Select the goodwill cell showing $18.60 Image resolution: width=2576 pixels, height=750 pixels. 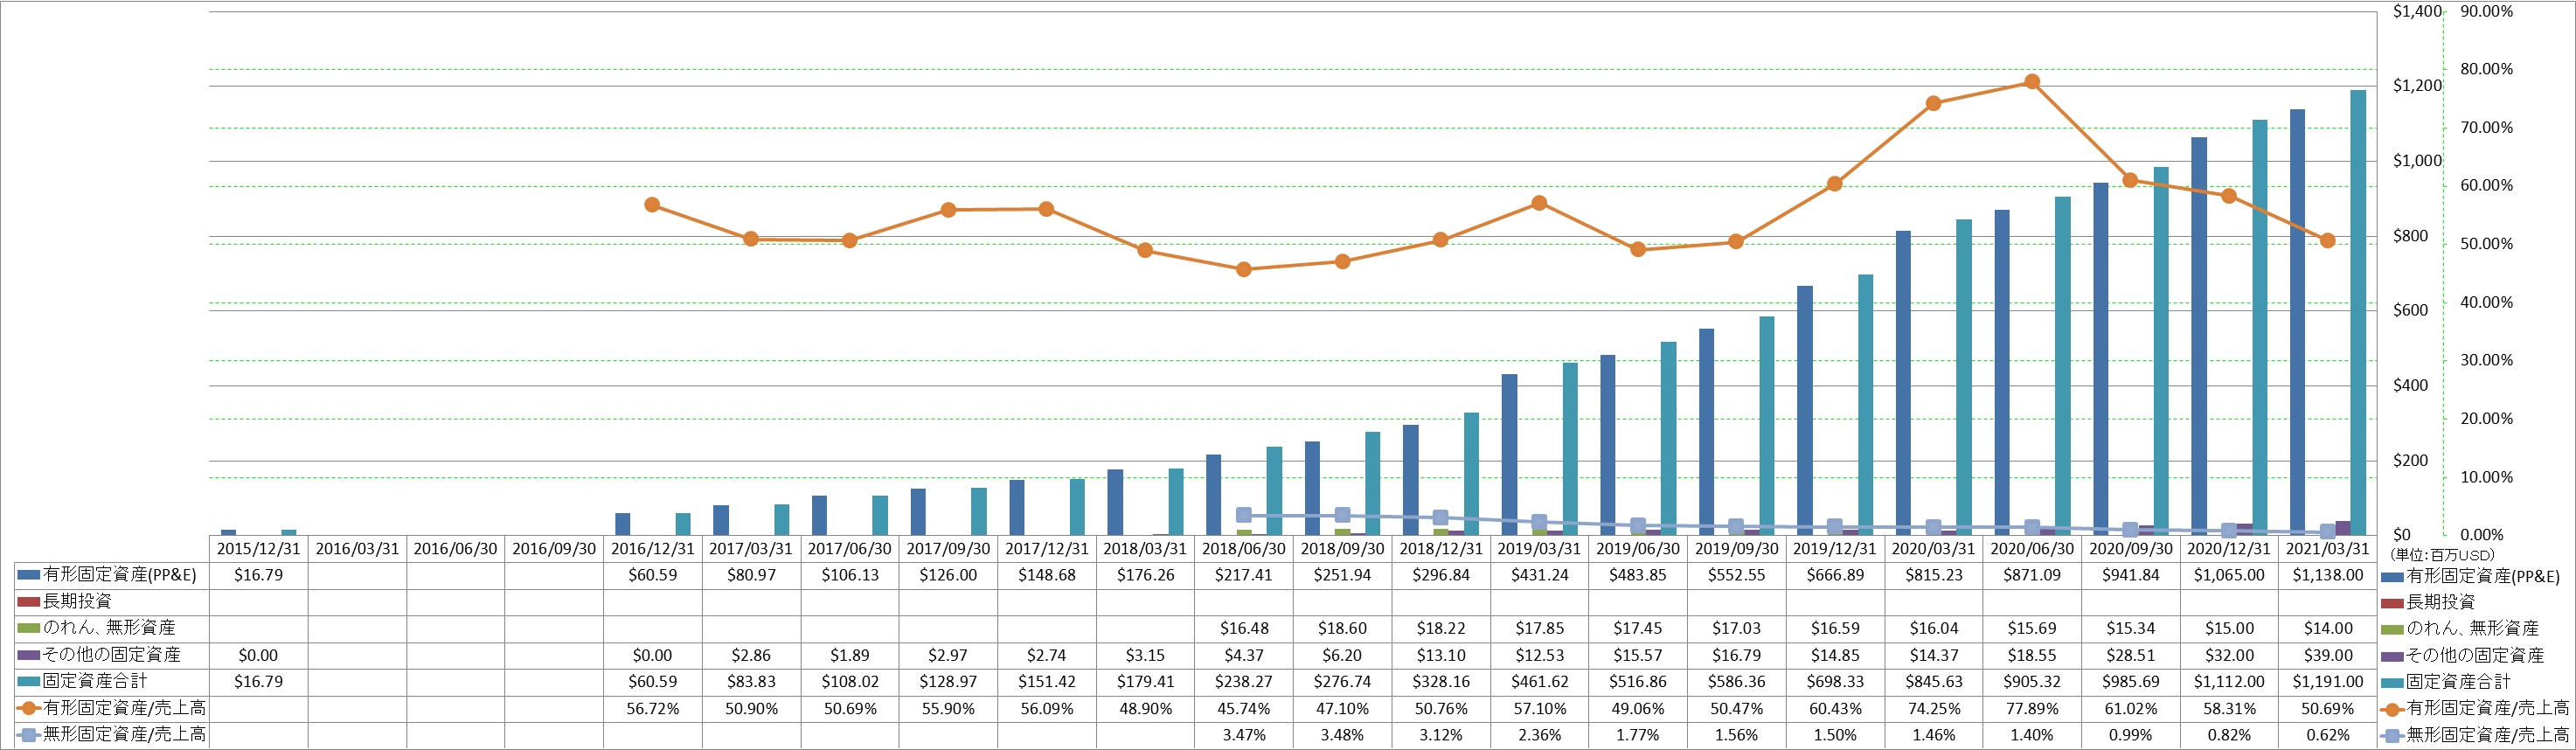1342,629
